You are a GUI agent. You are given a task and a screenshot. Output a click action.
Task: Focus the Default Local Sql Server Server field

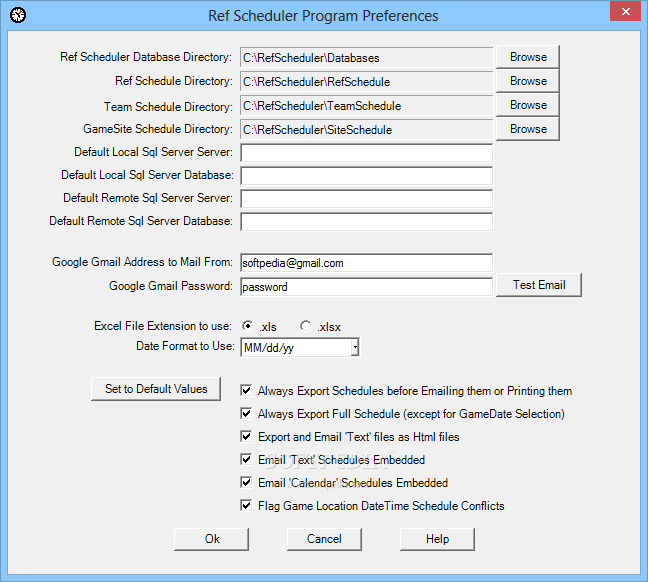pos(366,153)
